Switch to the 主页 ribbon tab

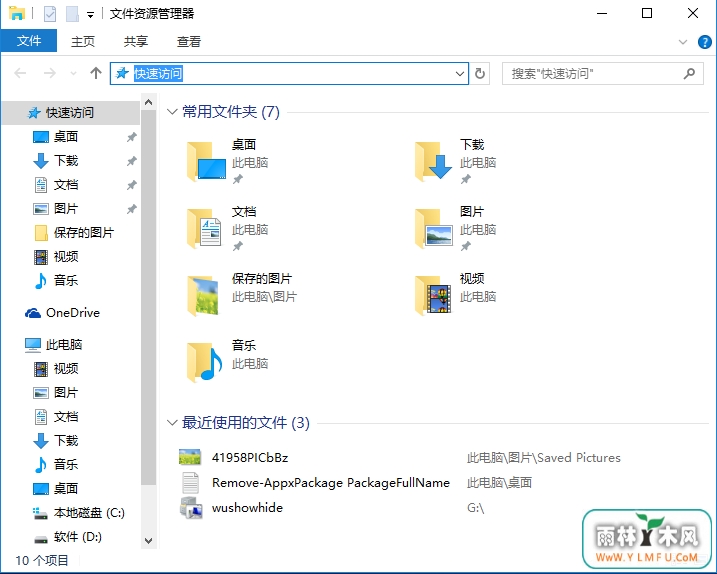(x=83, y=42)
